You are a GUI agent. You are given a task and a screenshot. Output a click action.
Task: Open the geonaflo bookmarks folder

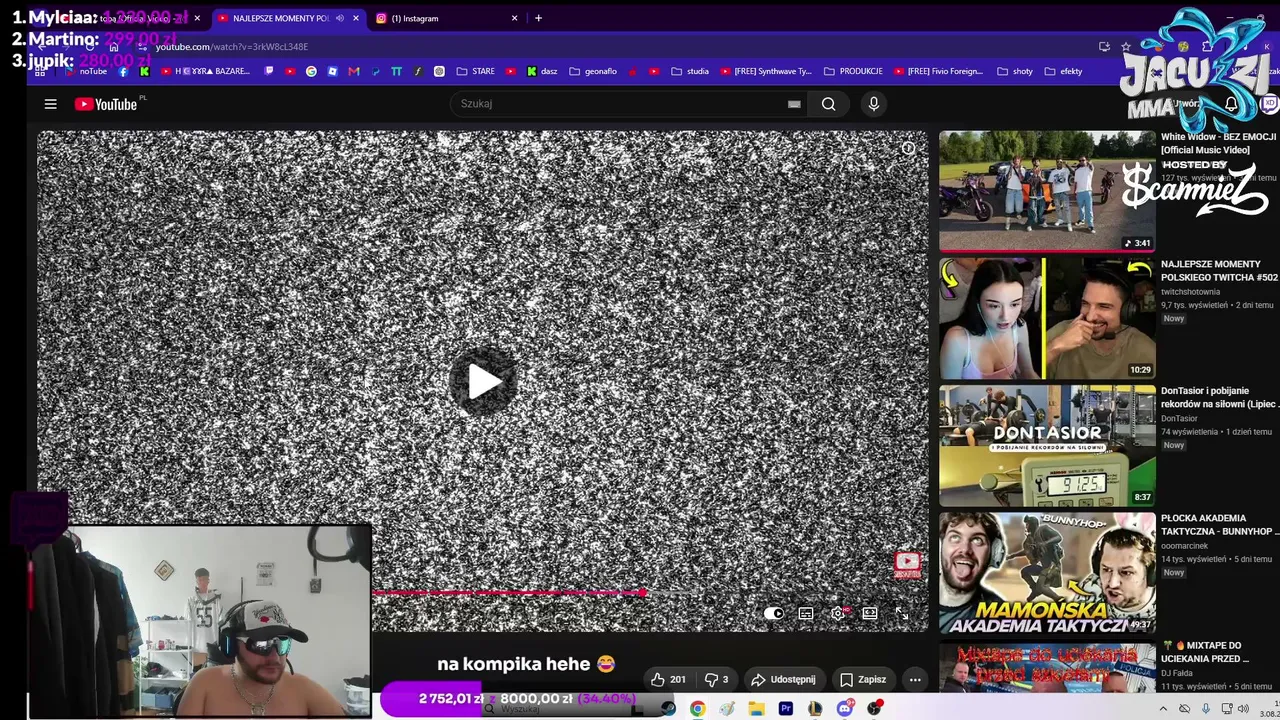click(x=593, y=71)
